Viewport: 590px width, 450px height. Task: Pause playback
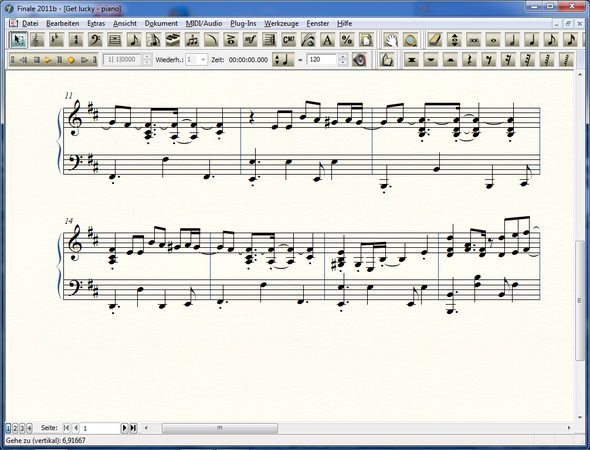click(59, 59)
